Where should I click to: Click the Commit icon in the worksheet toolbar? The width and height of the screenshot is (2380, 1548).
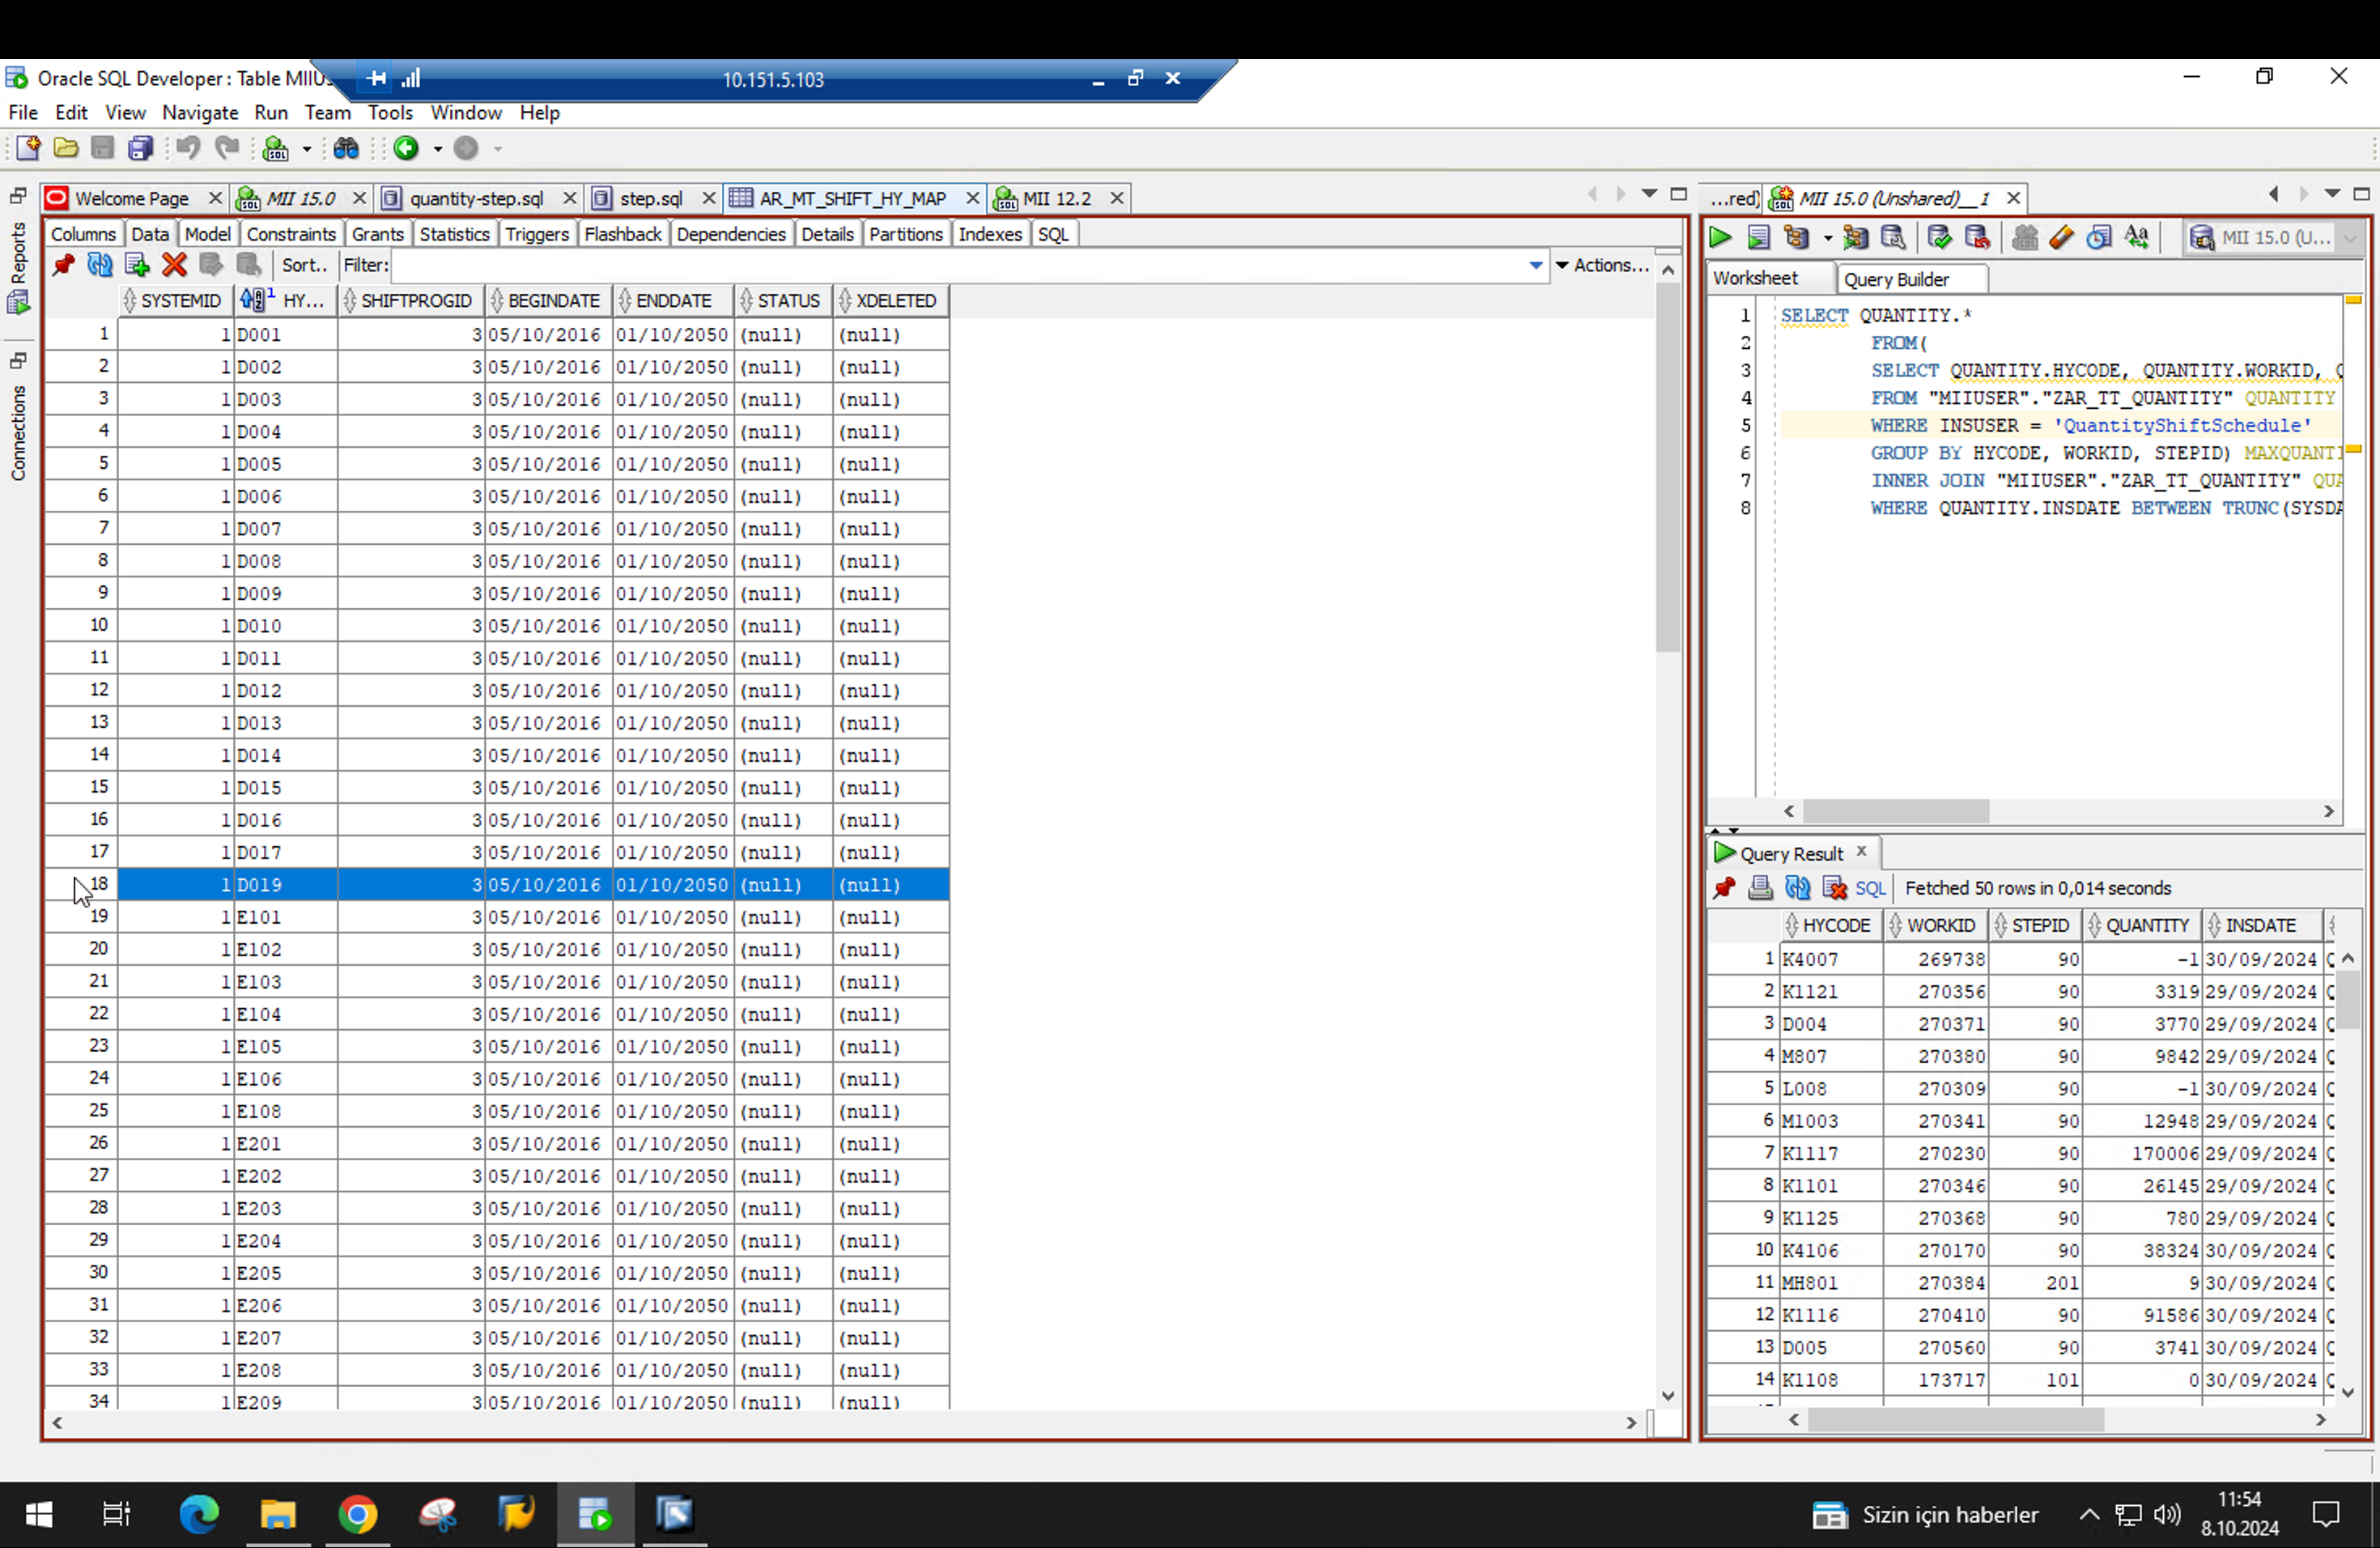point(1939,237)
